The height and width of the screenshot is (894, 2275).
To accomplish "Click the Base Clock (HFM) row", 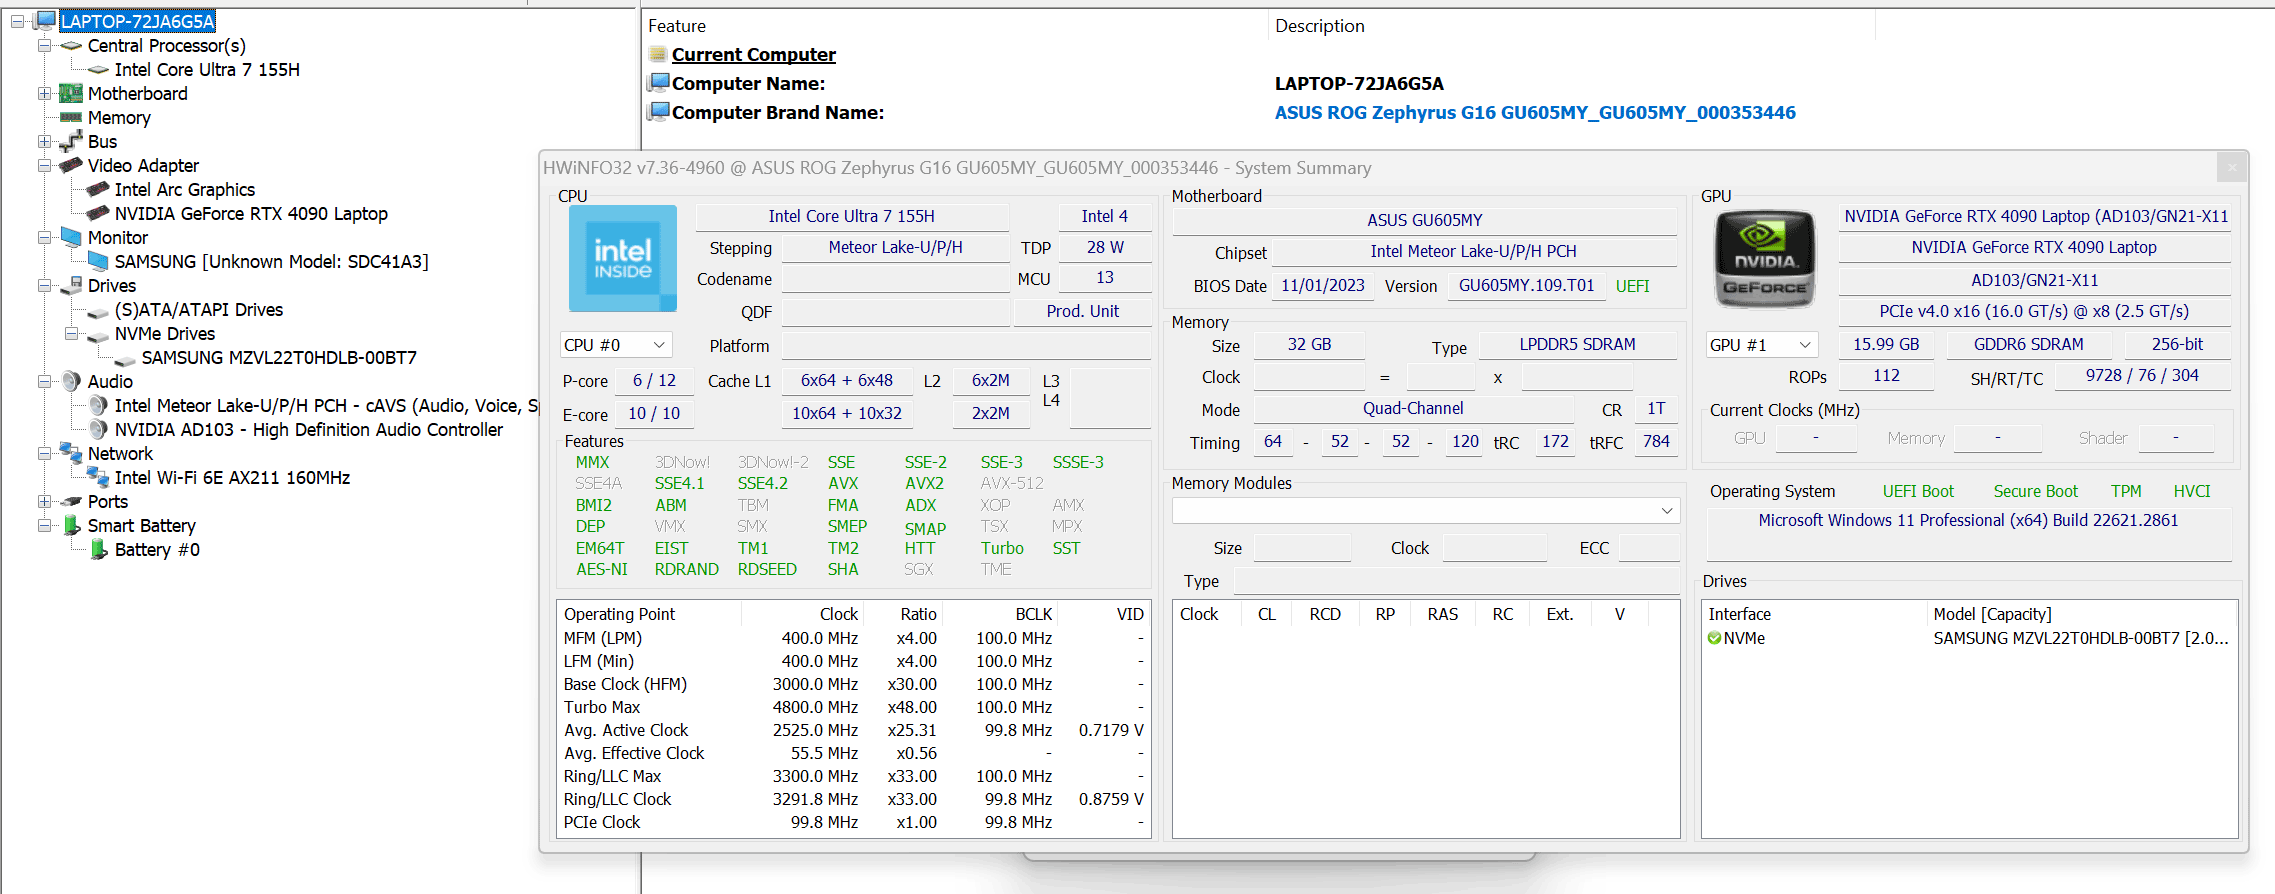I will click(x=854, y=684).
